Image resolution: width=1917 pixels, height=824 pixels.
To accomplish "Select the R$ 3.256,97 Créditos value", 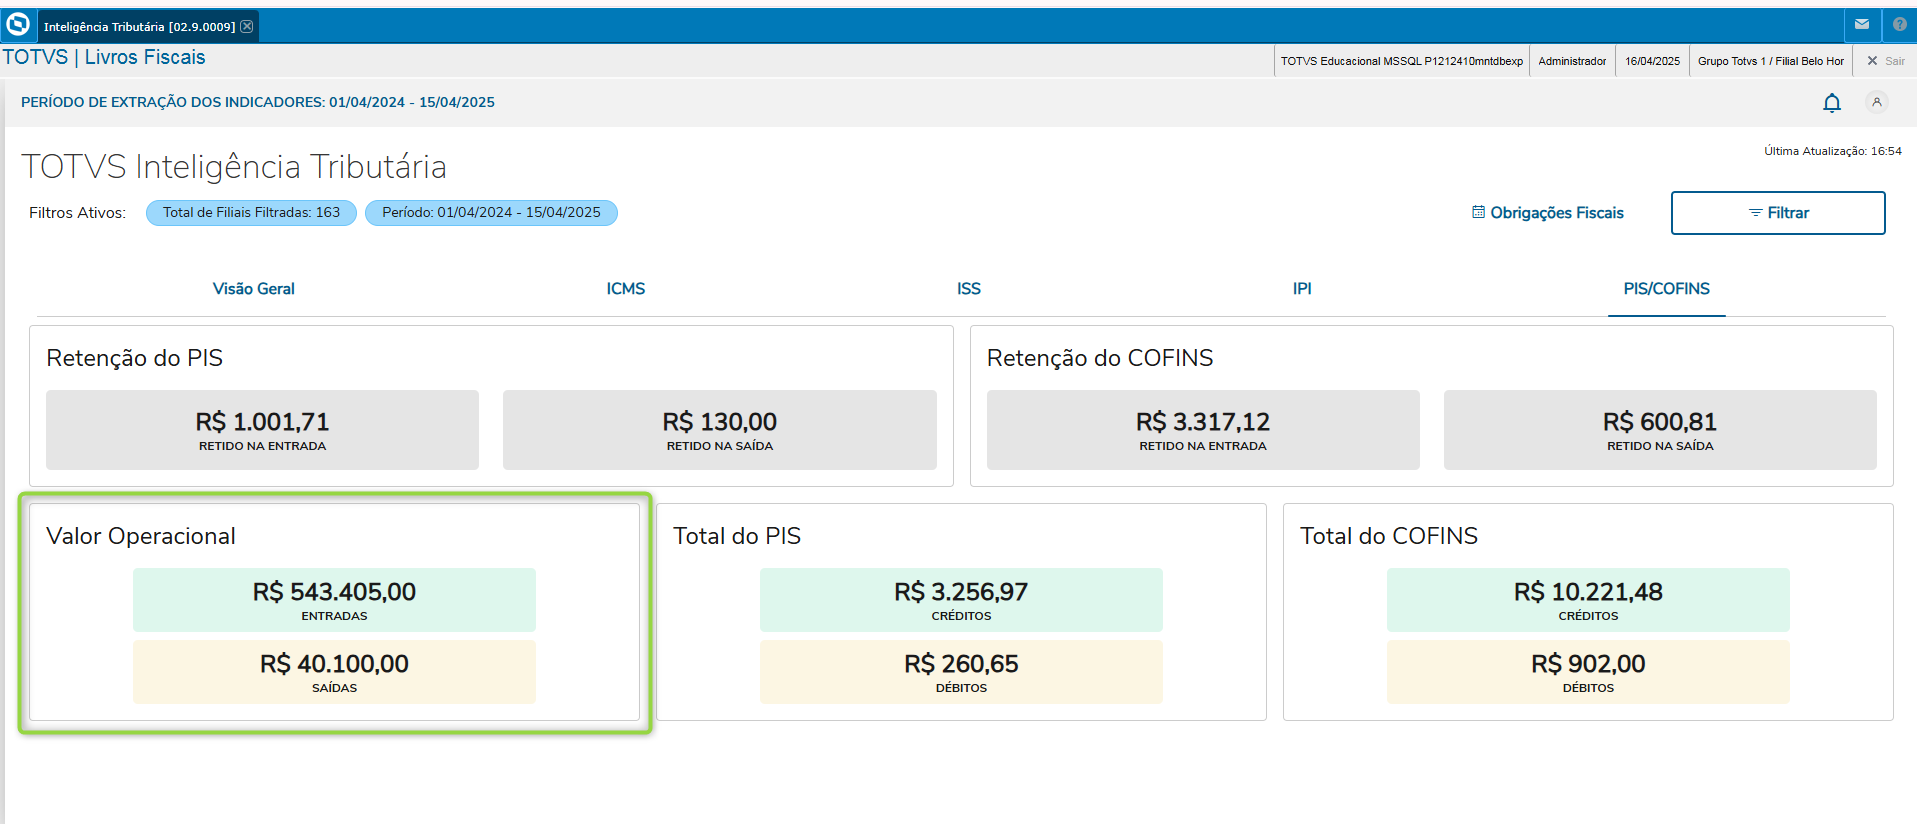I will 961,592.
